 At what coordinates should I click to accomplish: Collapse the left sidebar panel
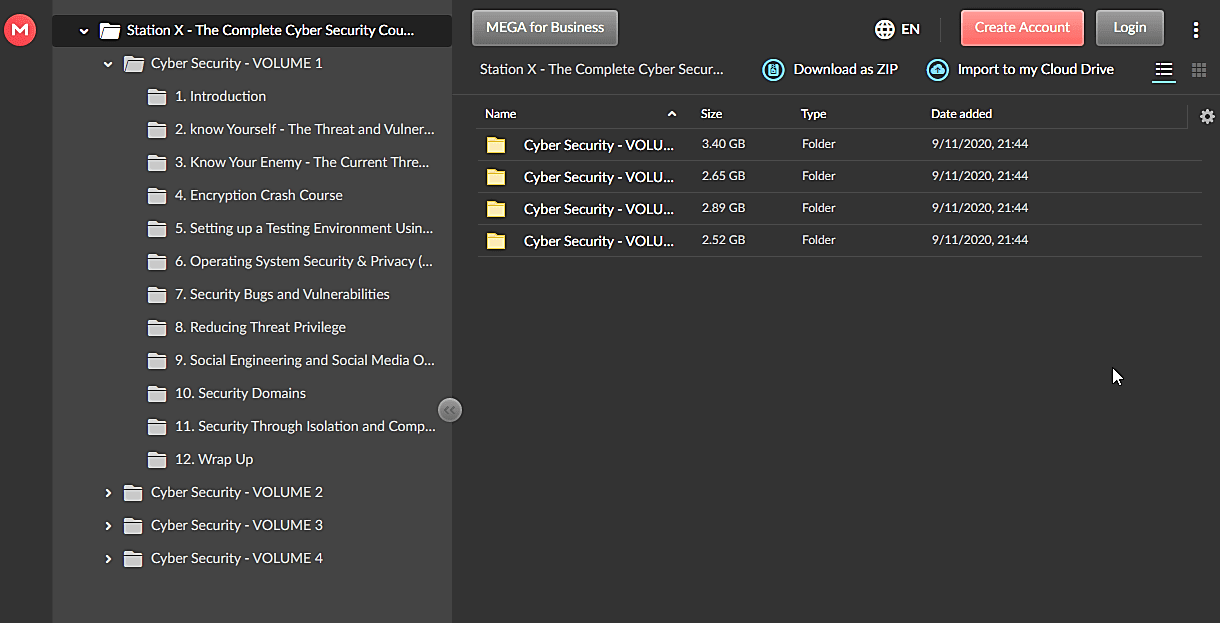click(x=450, y=409)
